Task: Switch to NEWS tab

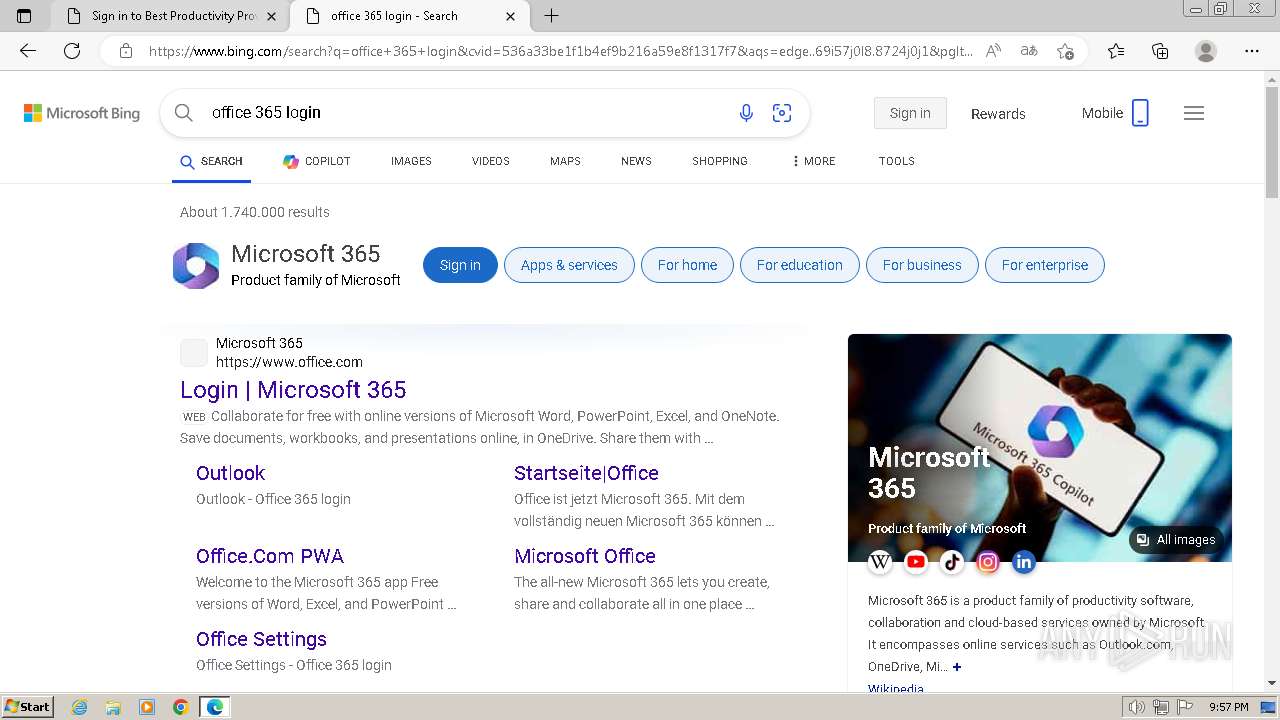Action: (636, 161)
